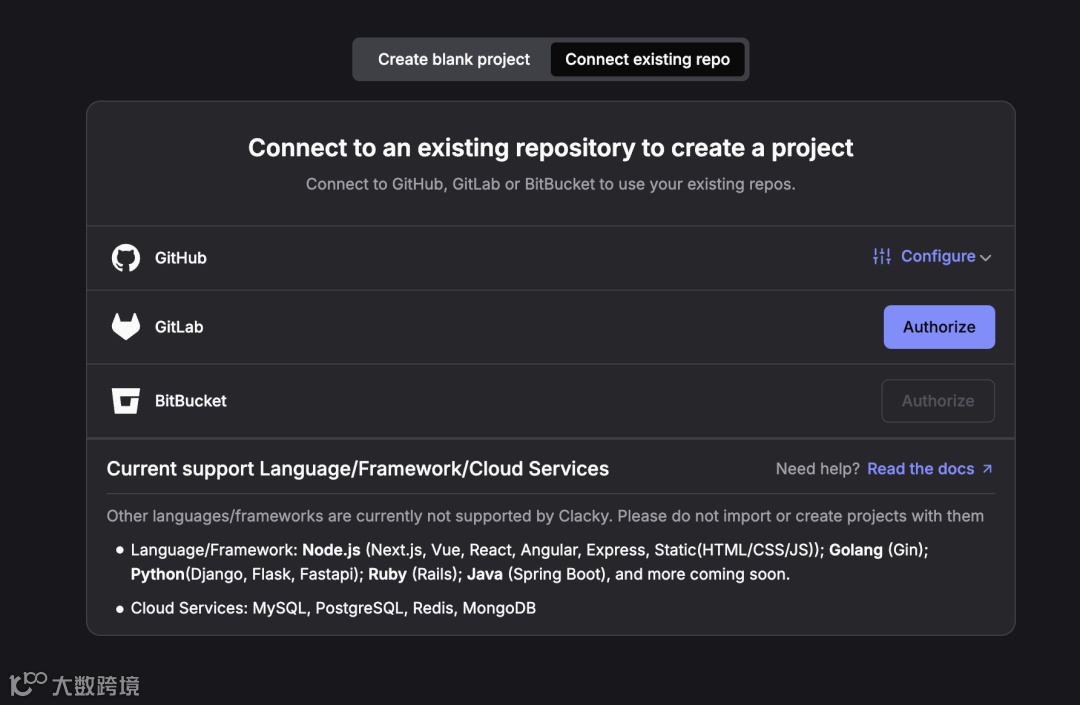1080x705 pixels.
Task: Select the GitLab row label
Action: pyautogui.click(x=179, y=327)
